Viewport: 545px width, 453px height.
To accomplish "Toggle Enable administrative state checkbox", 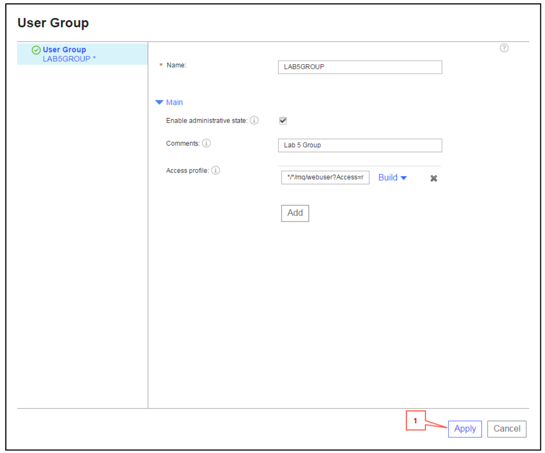I will [283, 121].
